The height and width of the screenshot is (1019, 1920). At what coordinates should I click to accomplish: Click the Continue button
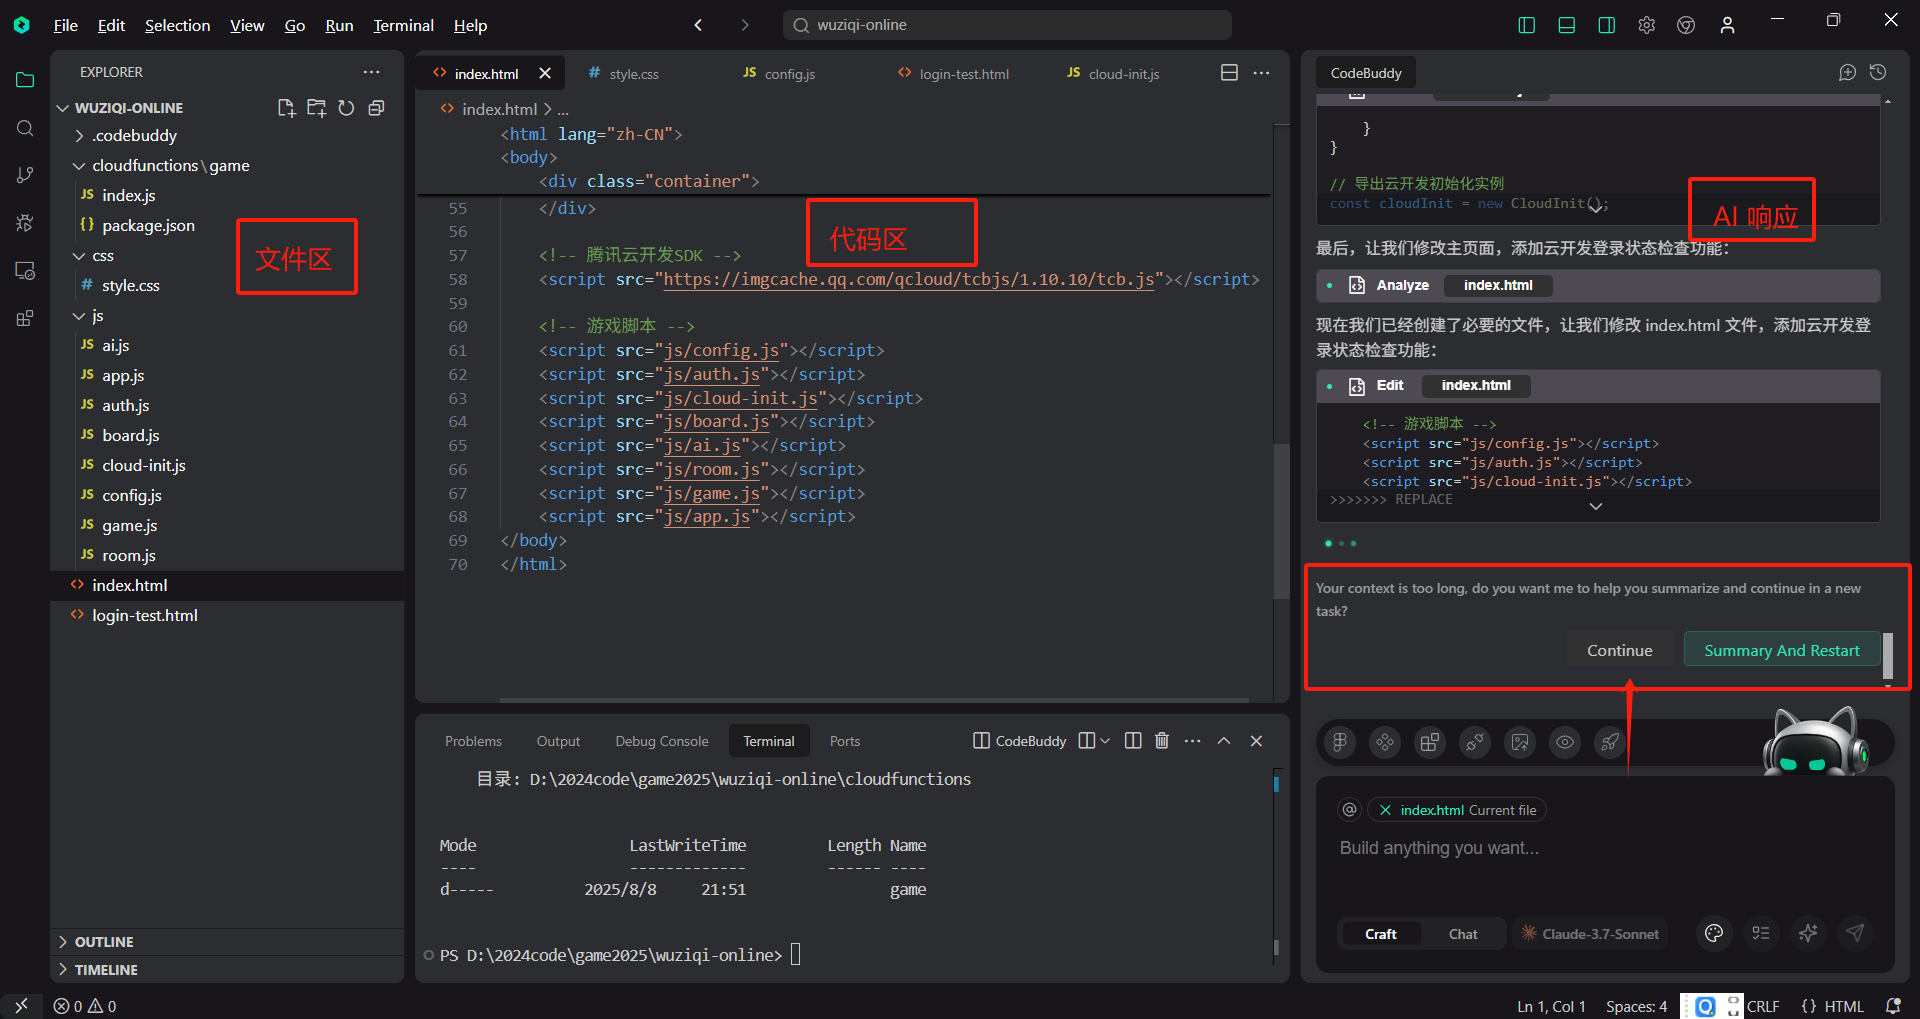tap(1619, 650)
